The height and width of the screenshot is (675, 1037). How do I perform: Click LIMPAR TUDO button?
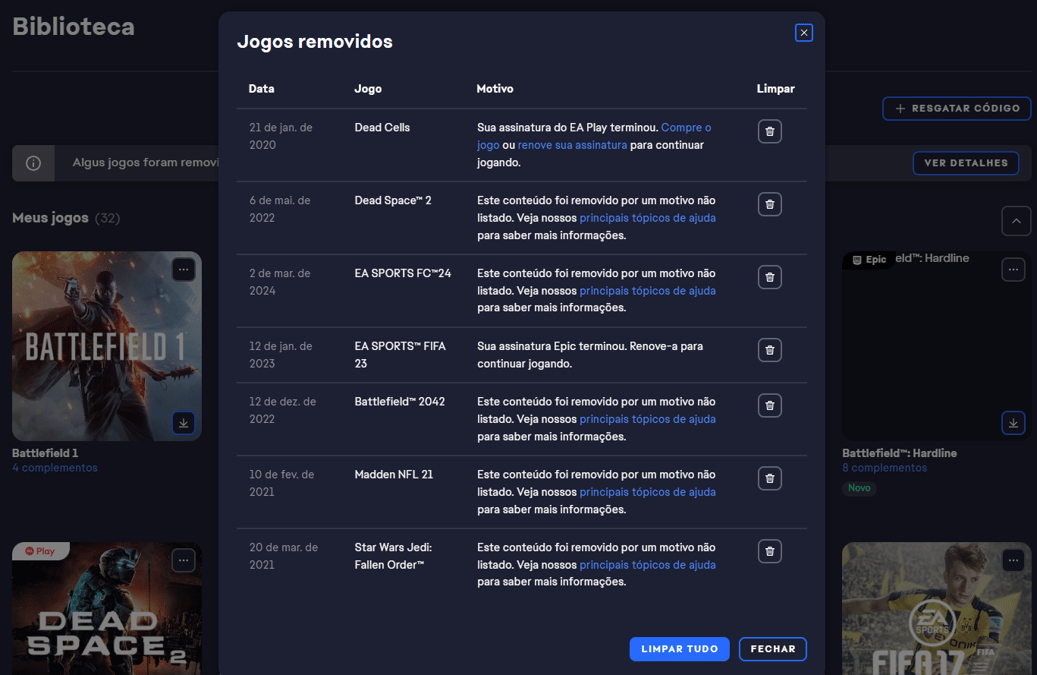click(x=679, y=649)
